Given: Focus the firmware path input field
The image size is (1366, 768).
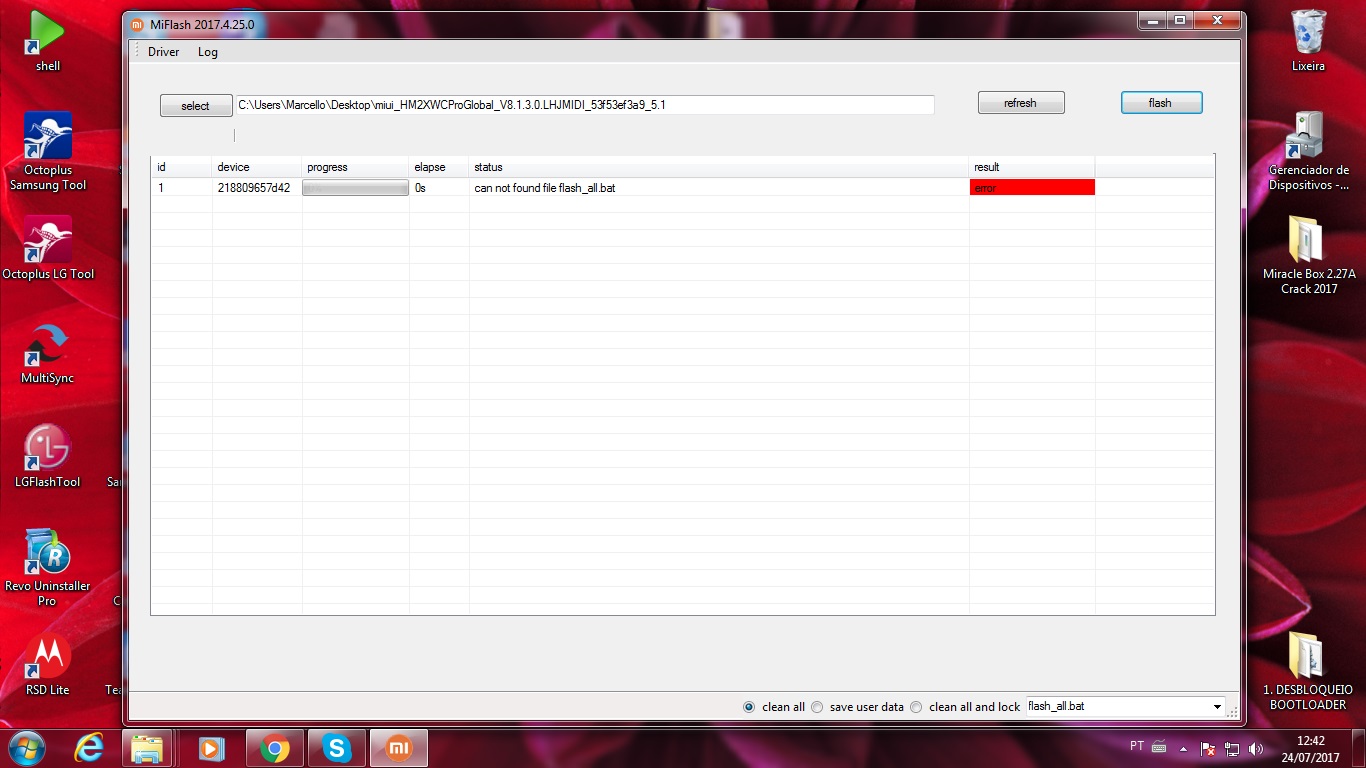Looking at the screenshot, I should (x=585, y=104).
